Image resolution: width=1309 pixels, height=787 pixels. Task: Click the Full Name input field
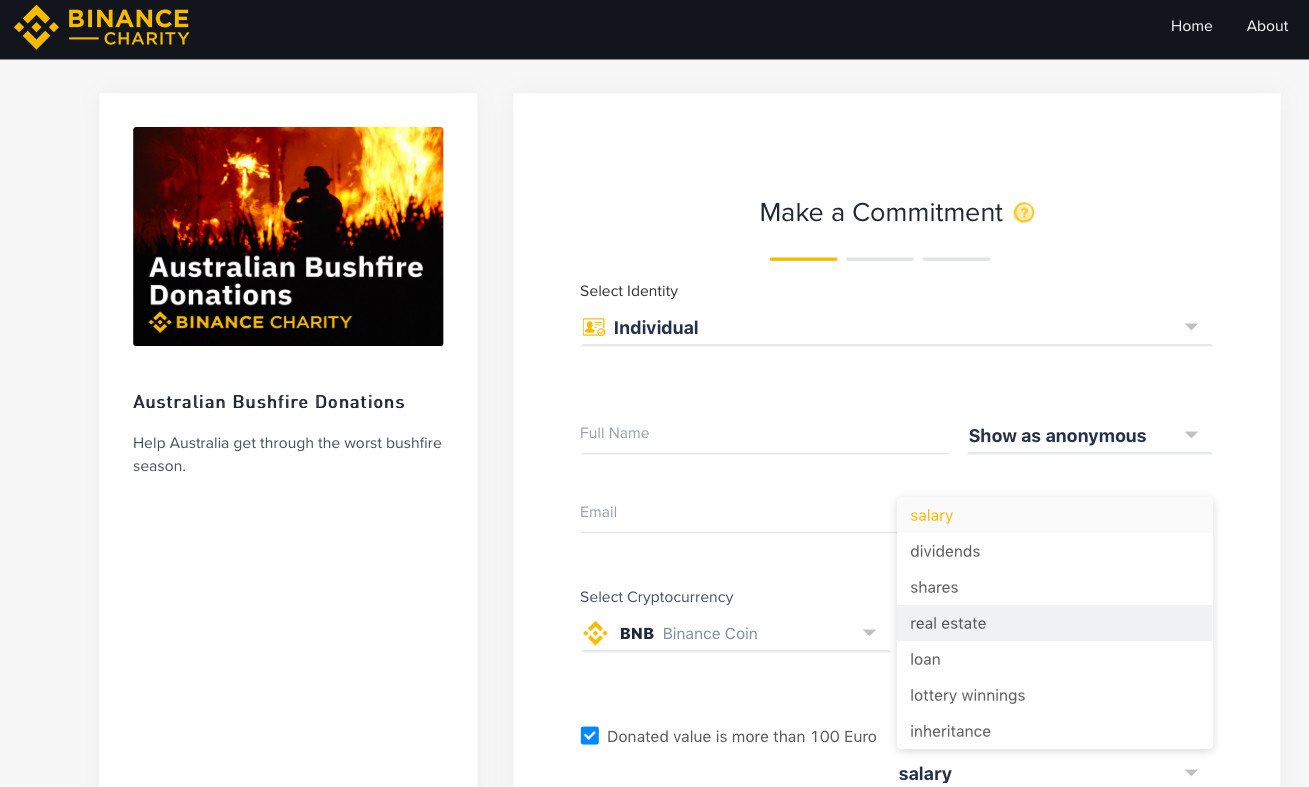(x=765, y=434)
